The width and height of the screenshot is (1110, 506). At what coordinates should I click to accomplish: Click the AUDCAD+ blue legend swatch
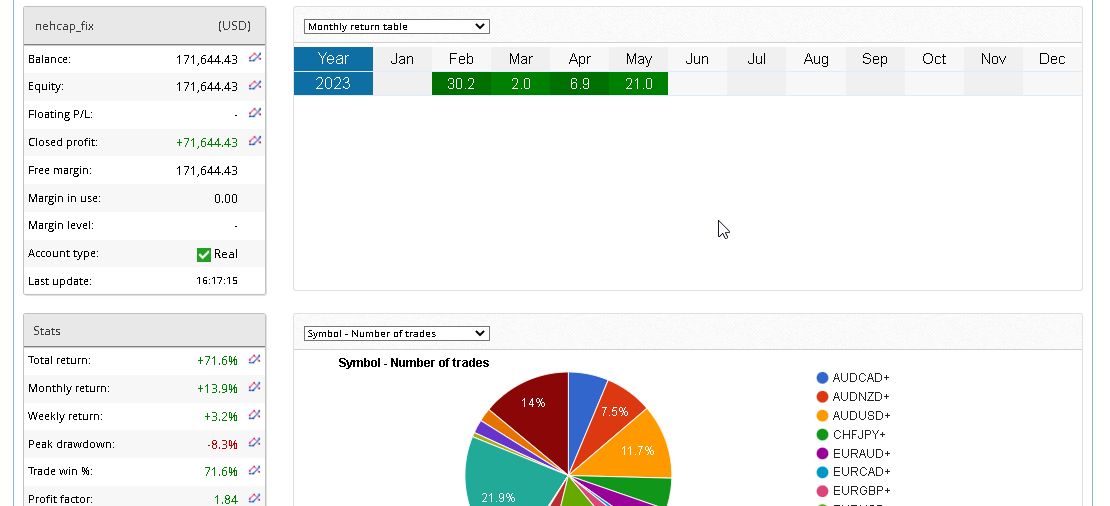point(822,378)
